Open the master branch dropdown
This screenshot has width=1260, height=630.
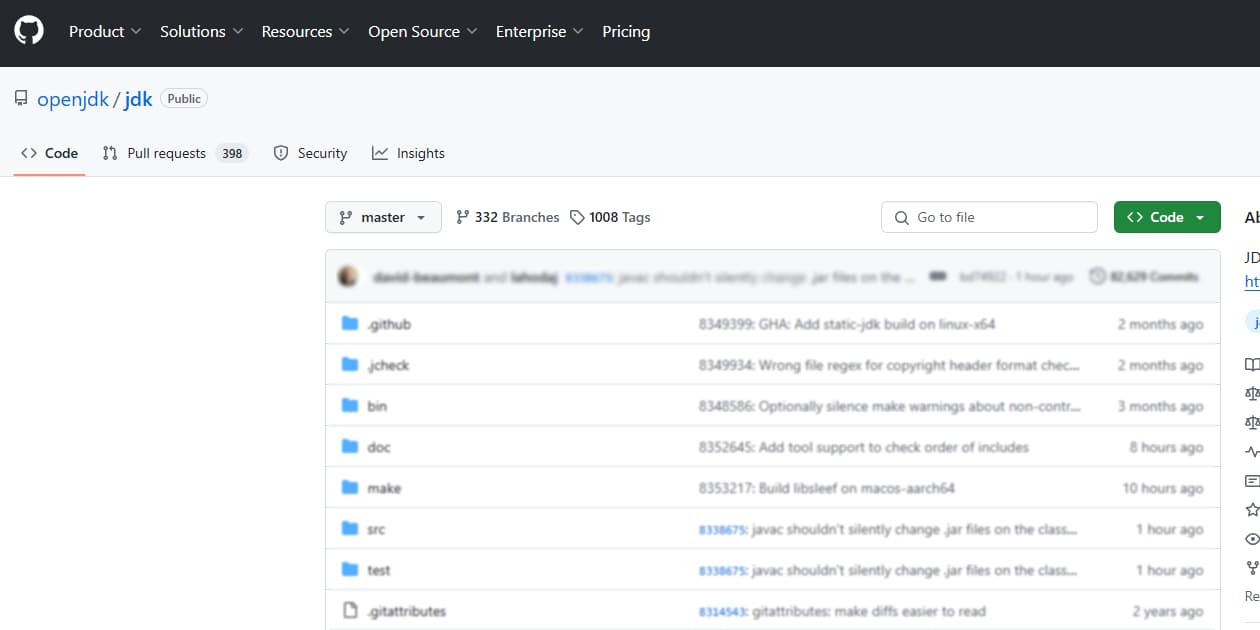pos(383,217)
